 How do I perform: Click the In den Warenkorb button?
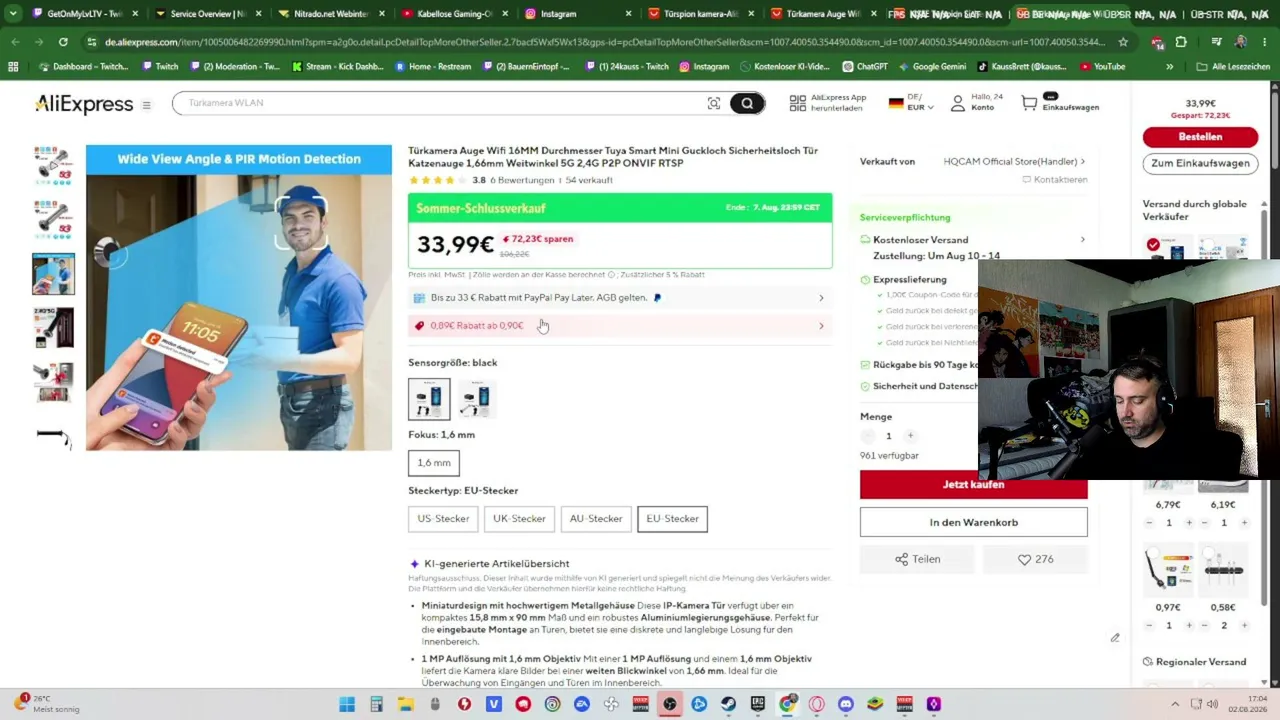click(x=973, y=522)
